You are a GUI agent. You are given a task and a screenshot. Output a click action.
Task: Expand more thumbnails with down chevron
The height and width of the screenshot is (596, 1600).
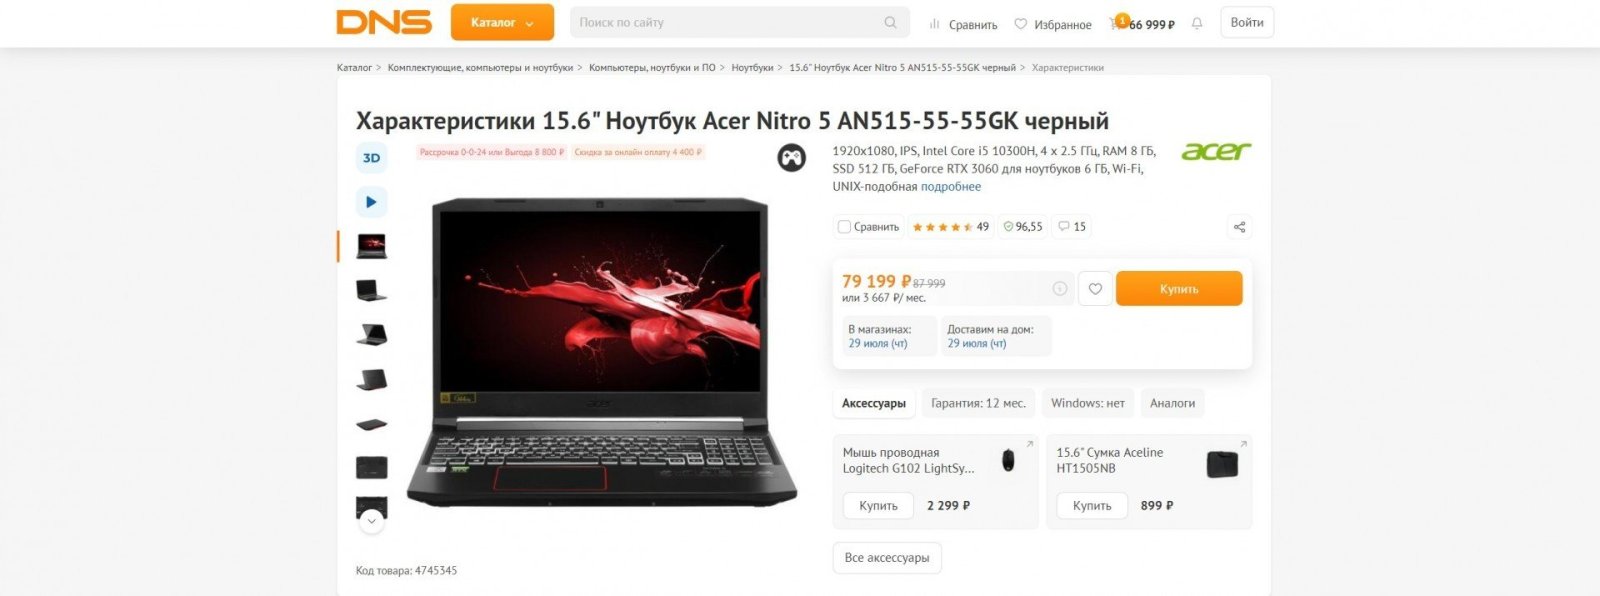[x=371, y=521]
